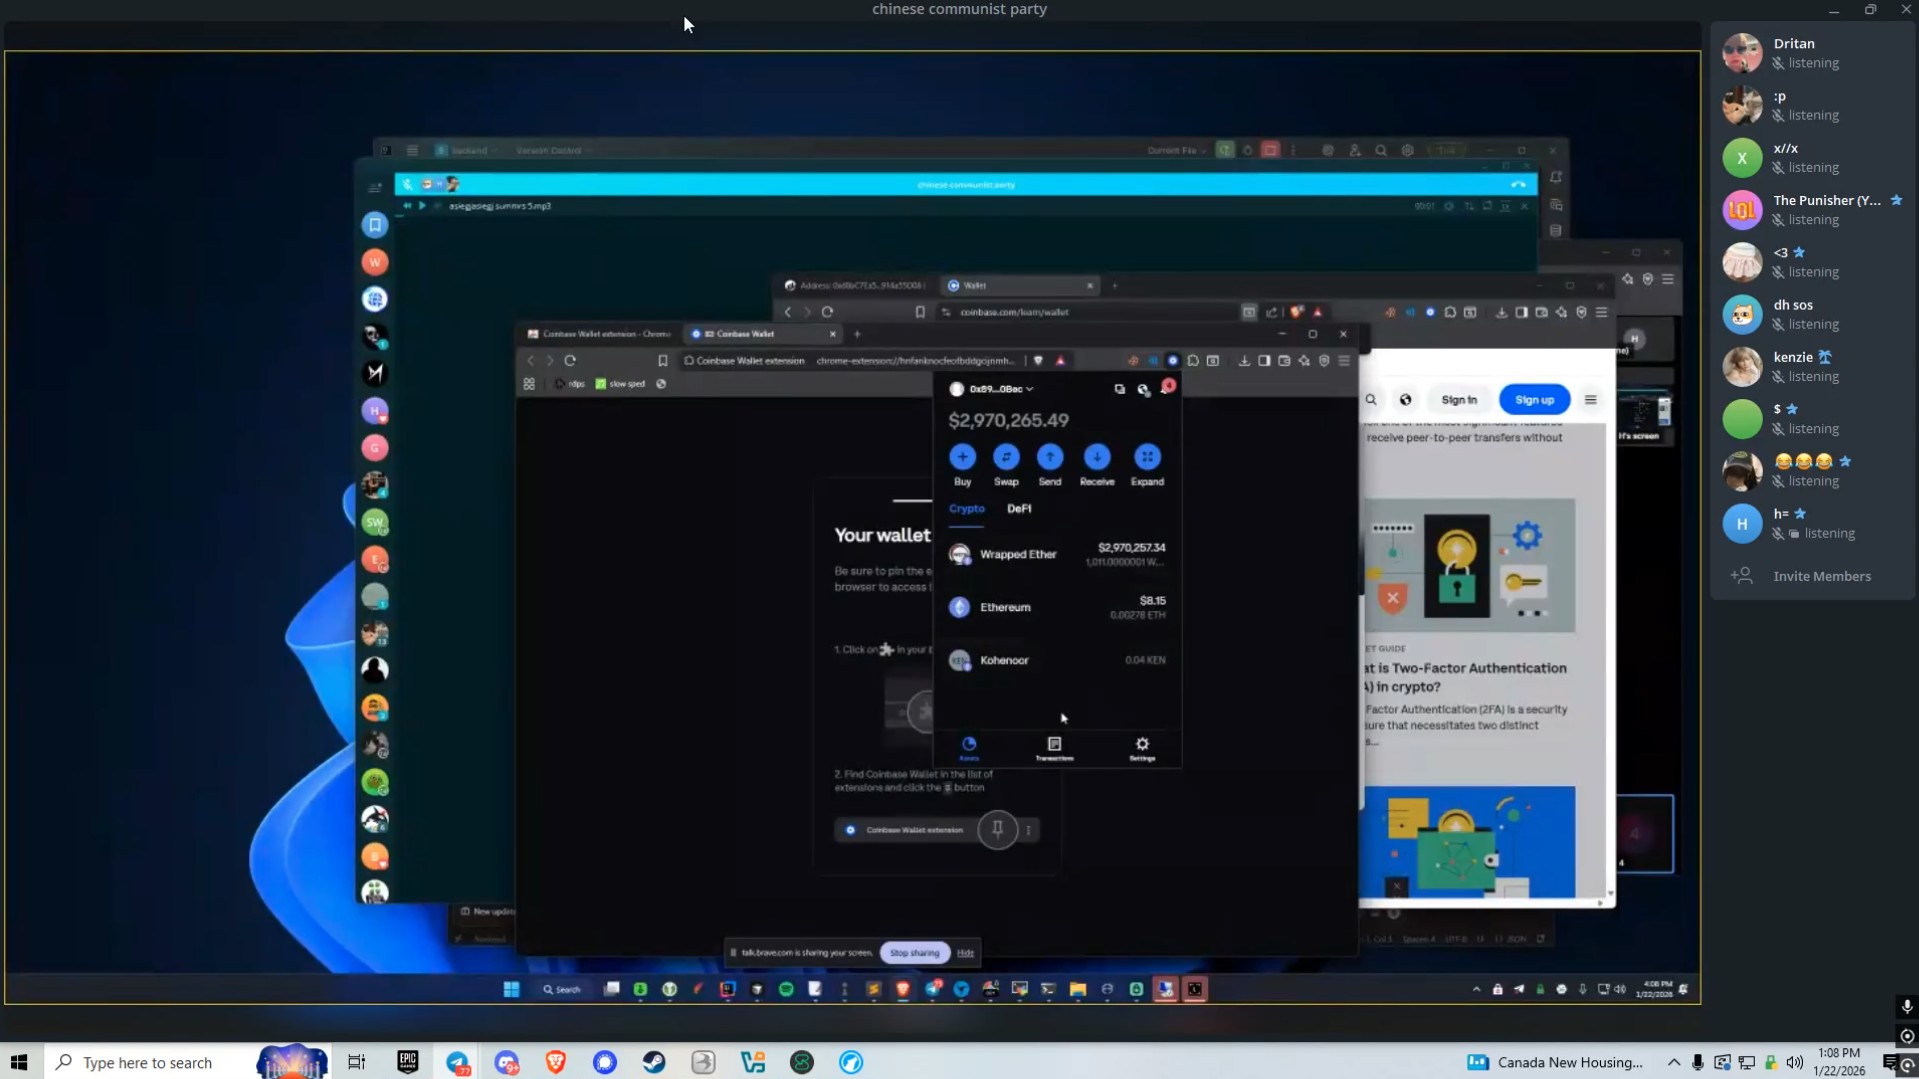Image resolution: width=1919 pixels, height=1079 pixels.
Task: Click the Receive icon in Coinbase Wallet
Action: click(1097, 457)
